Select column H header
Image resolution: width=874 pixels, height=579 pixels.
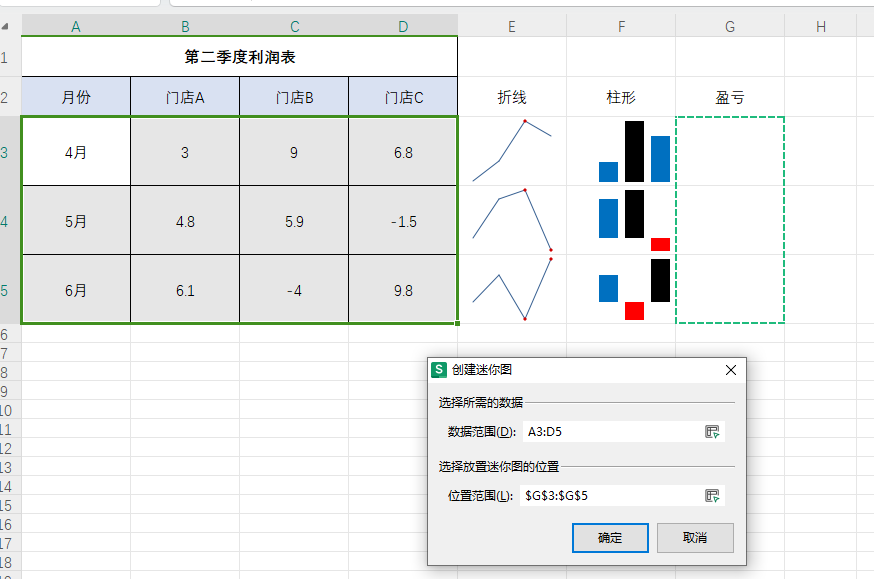[820, 26]
